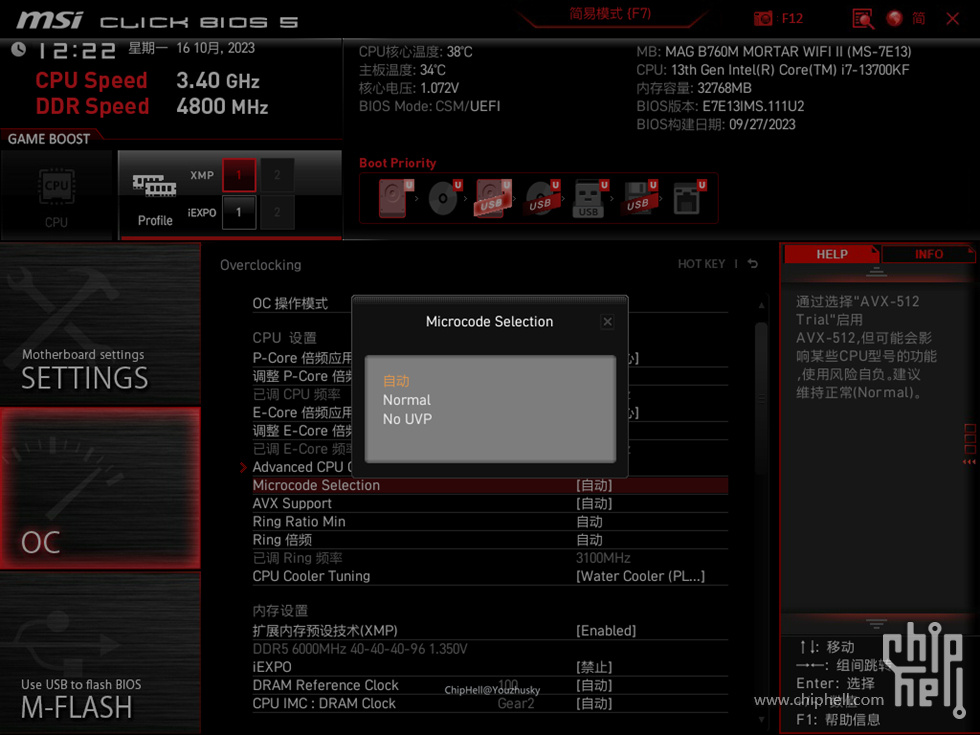Enable iEXPO profile 2

[277, 212]
